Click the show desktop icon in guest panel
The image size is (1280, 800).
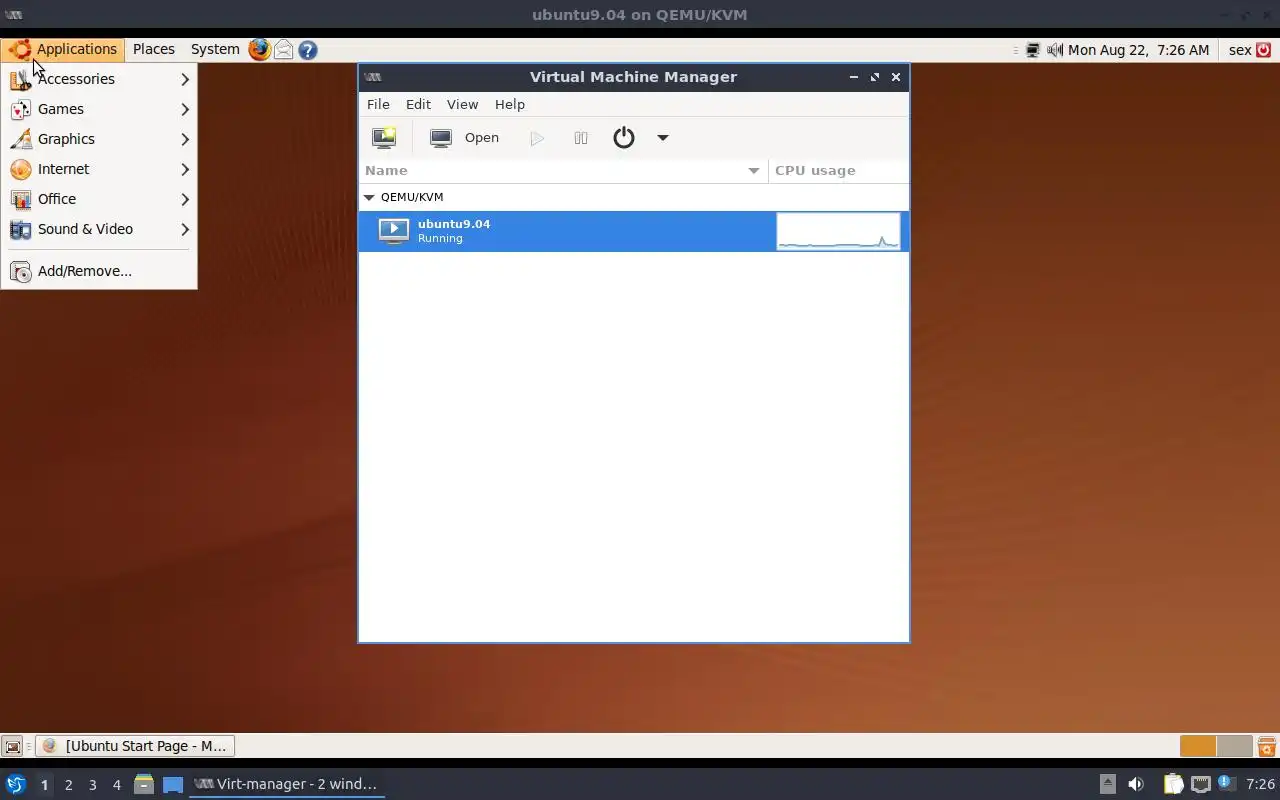point(12,746)
